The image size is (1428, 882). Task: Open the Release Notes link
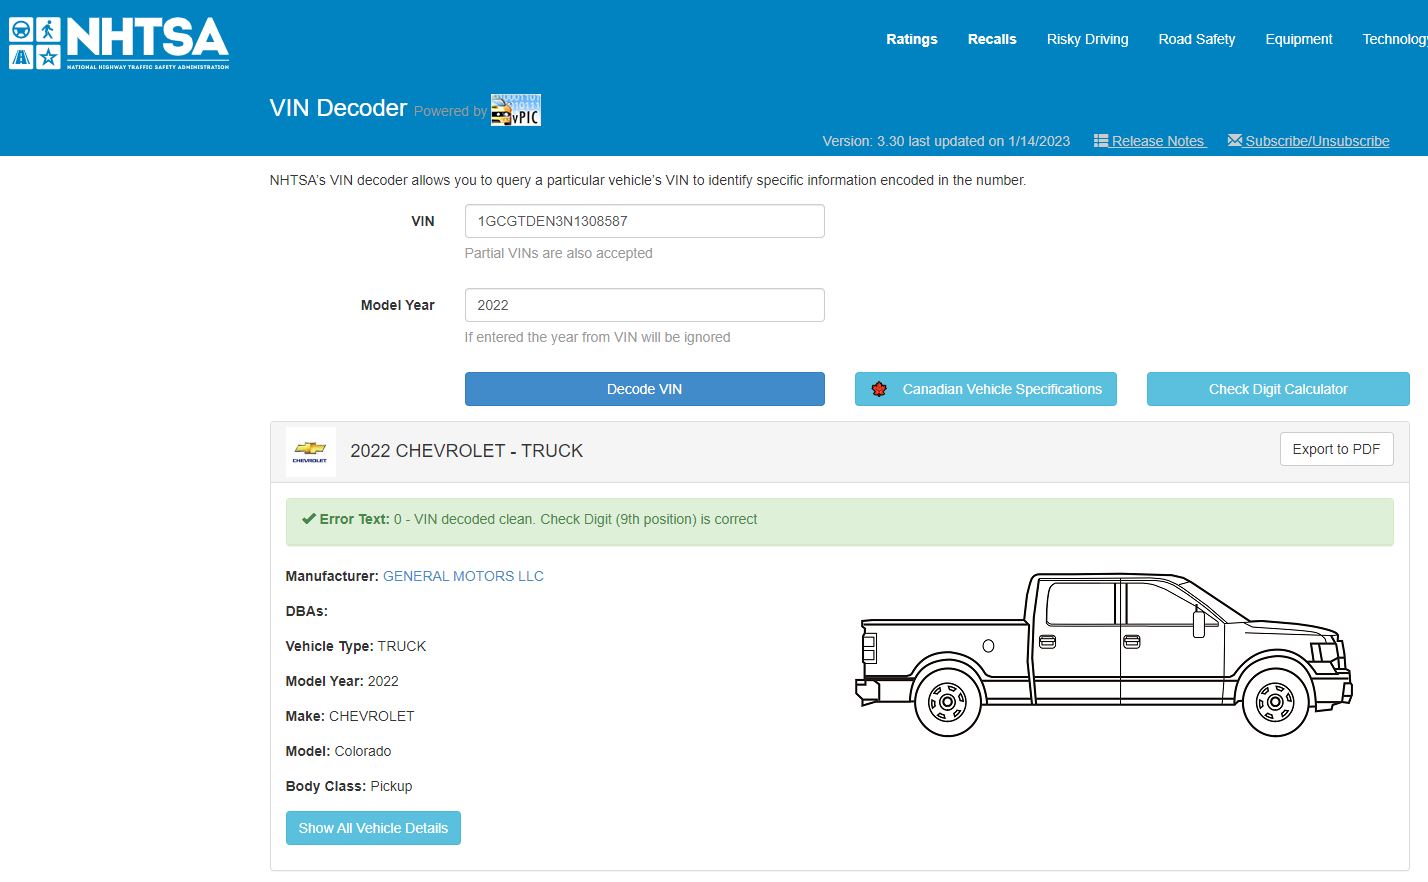[1159, 141]
